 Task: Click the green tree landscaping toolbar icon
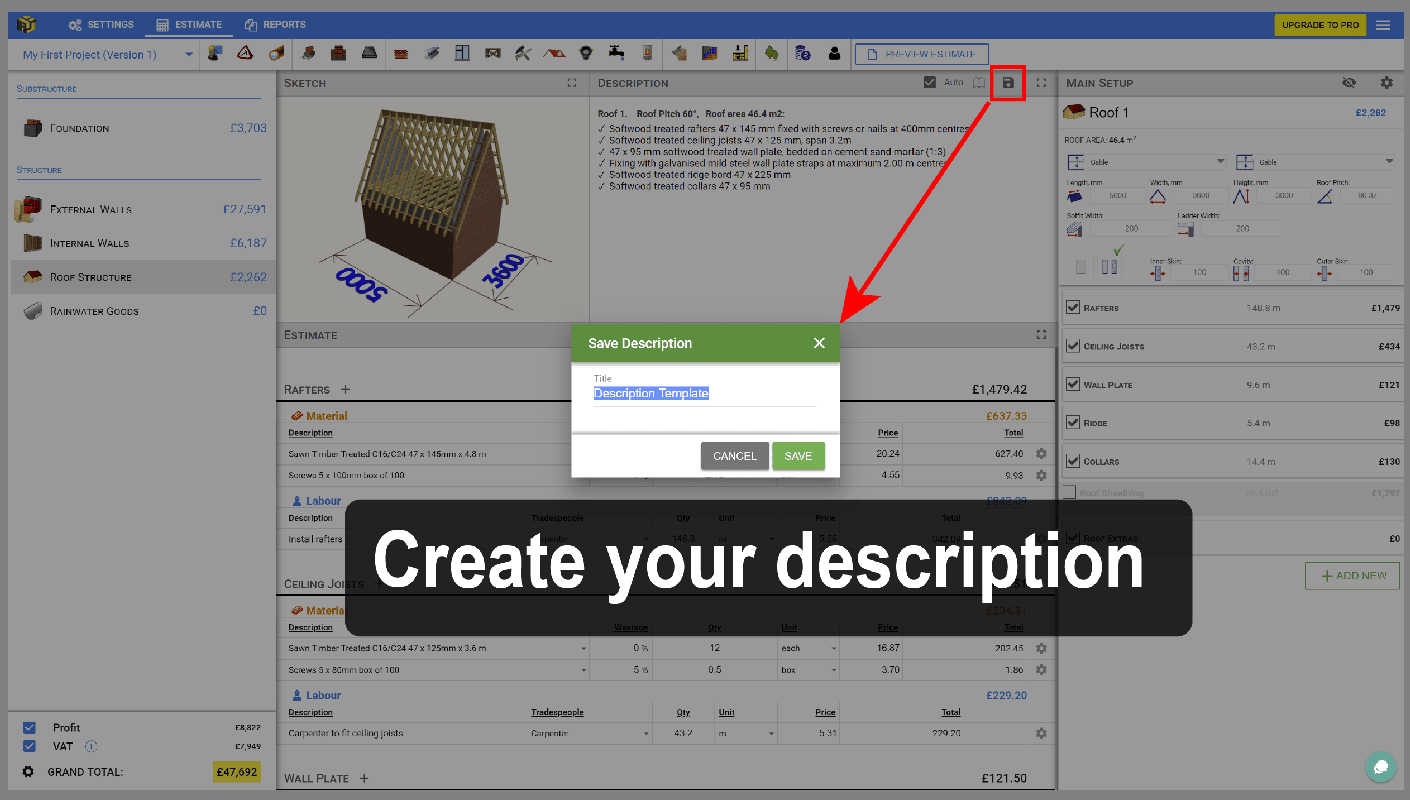[x=772, y=54]
